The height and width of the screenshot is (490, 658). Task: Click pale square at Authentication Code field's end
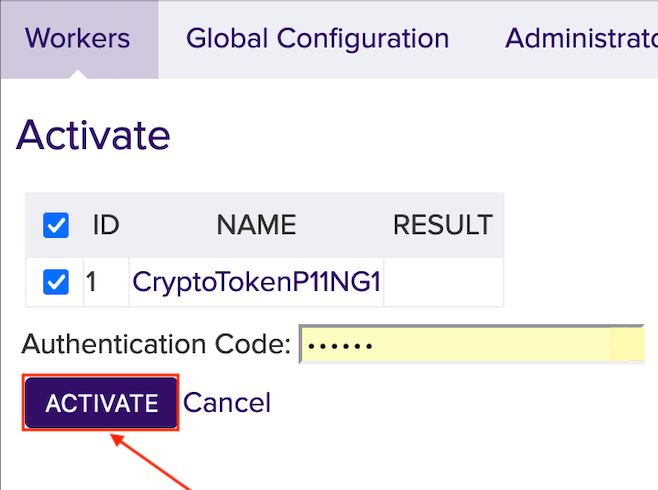(626, 346)
